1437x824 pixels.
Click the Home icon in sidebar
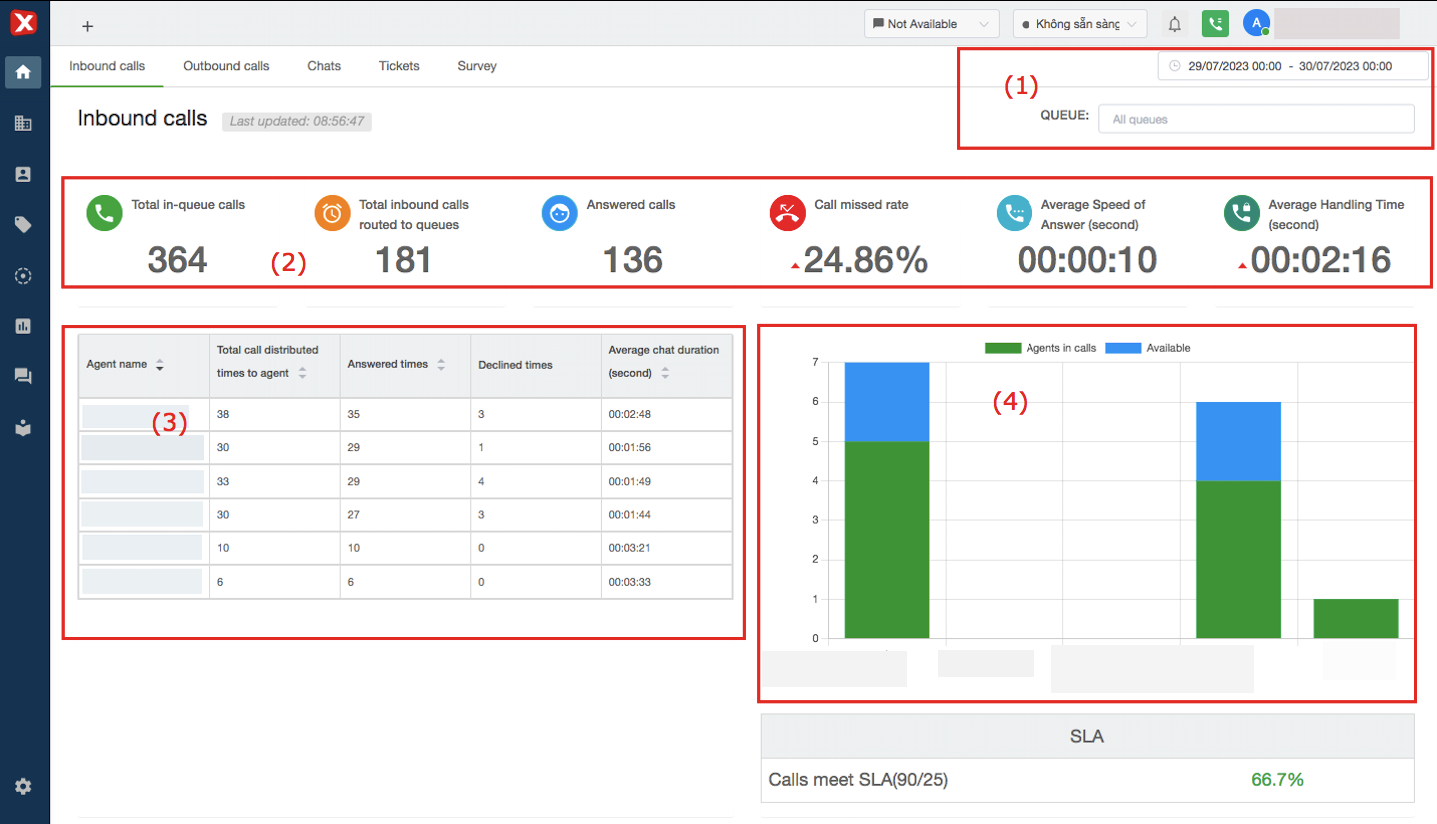pyautogui.click(x=23, y=72)
